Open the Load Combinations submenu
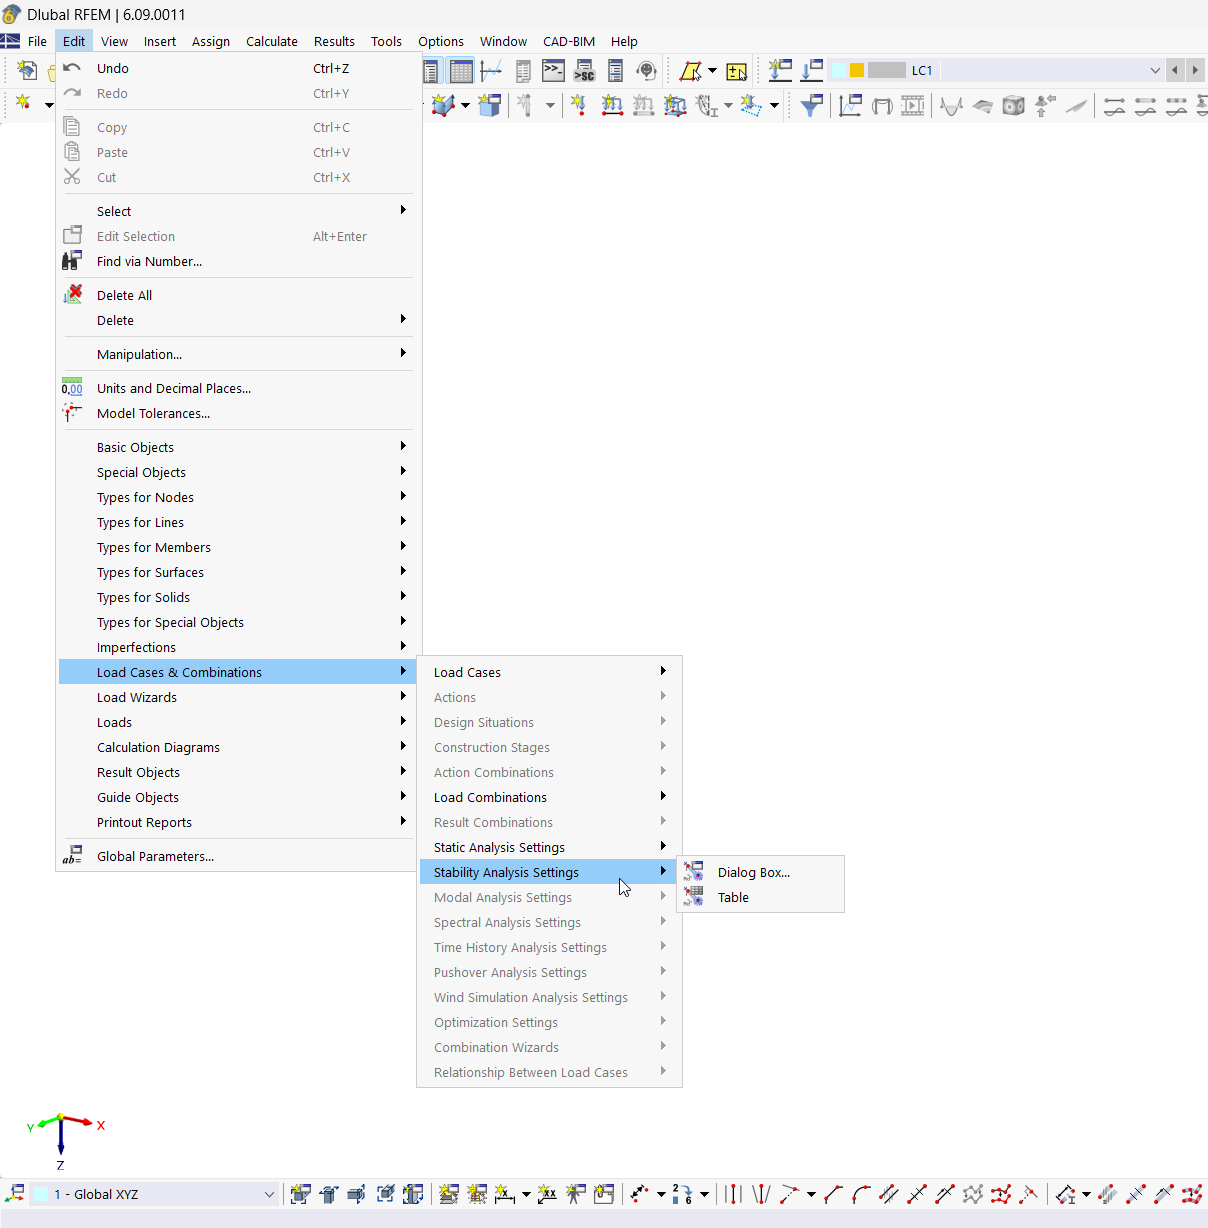The width and height of the screenshot is (1208, 1228). point(549,797)
